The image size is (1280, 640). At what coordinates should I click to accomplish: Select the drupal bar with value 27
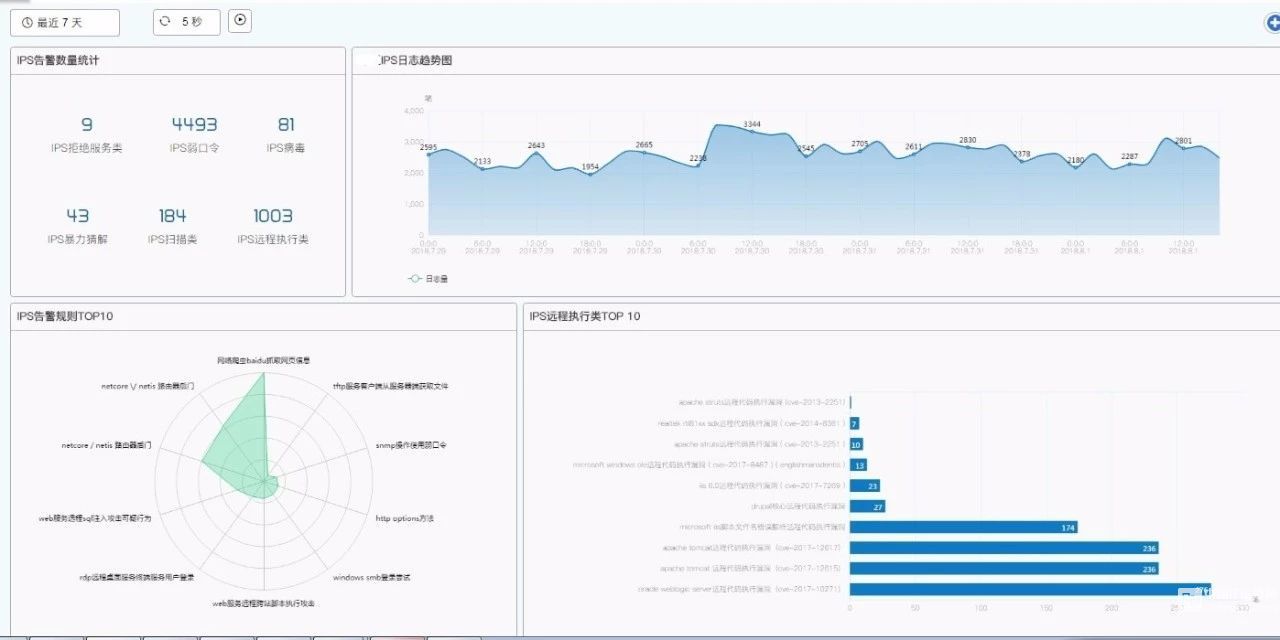(866, 507)
